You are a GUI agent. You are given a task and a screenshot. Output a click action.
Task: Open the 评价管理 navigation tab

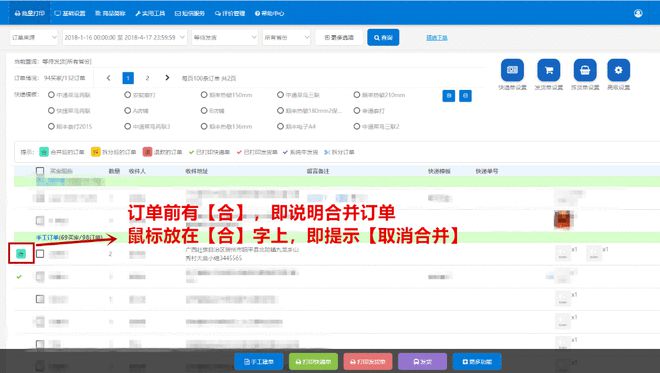pos(230,13)
